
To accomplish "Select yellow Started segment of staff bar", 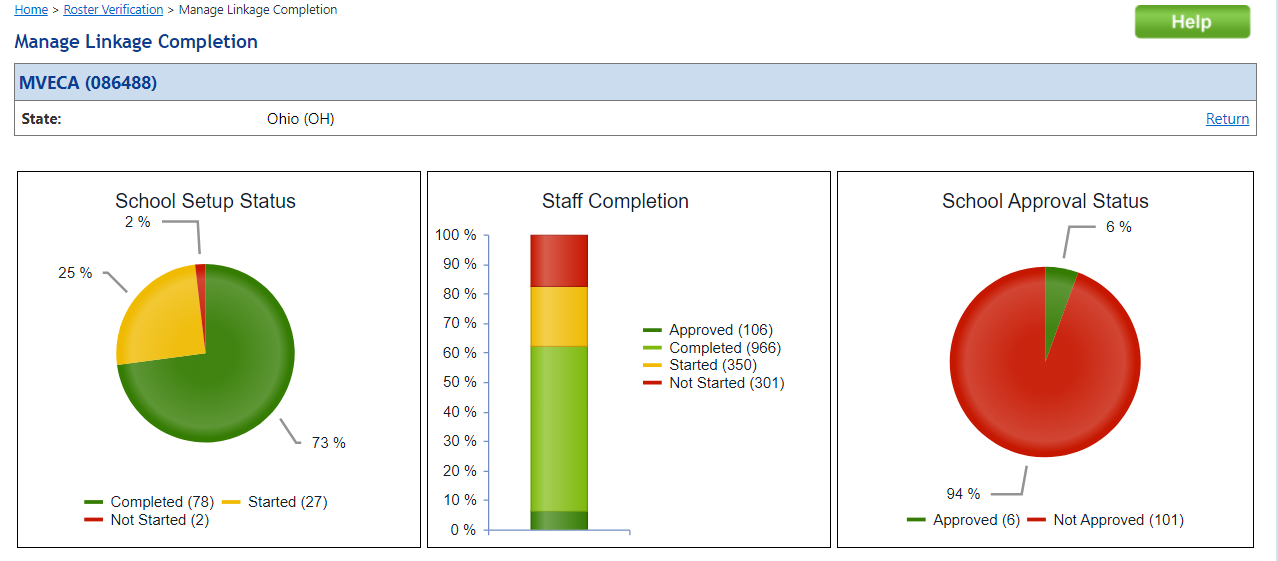I will coord(559,316).
